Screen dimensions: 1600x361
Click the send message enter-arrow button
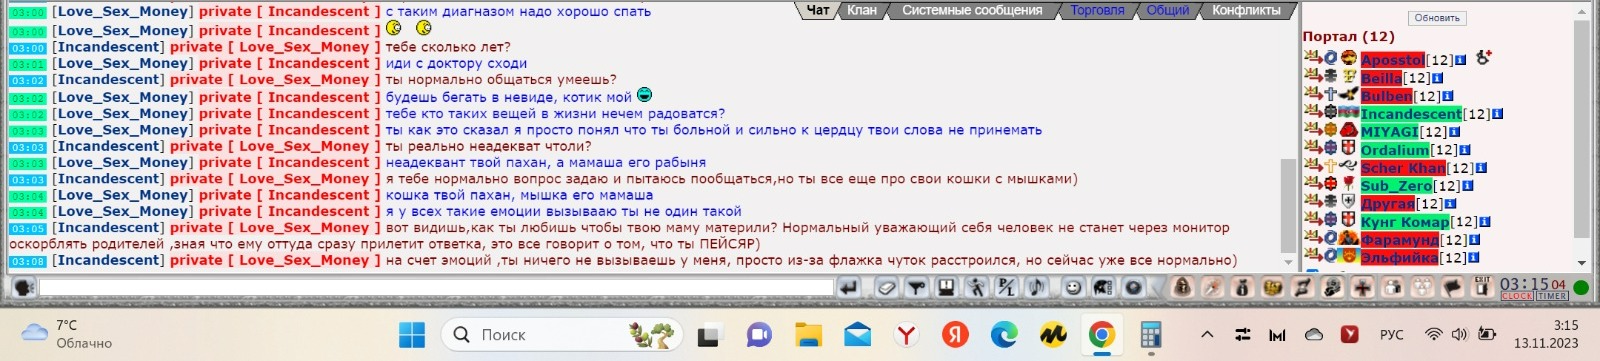[849, 288]
